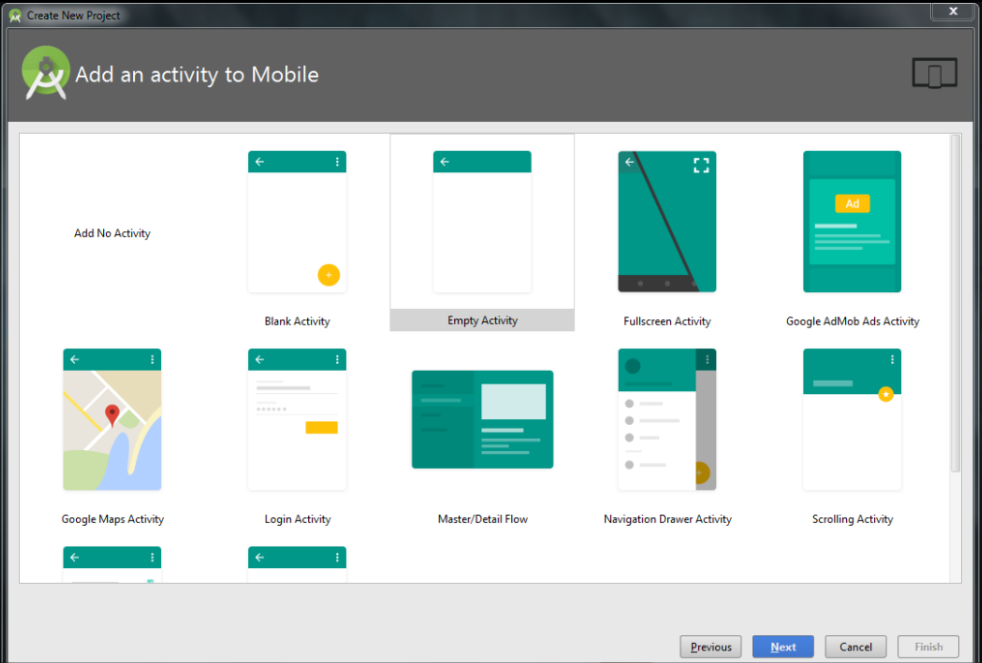Select the Add No Activity option
The image size is (982, 663).
click(112, 233)
